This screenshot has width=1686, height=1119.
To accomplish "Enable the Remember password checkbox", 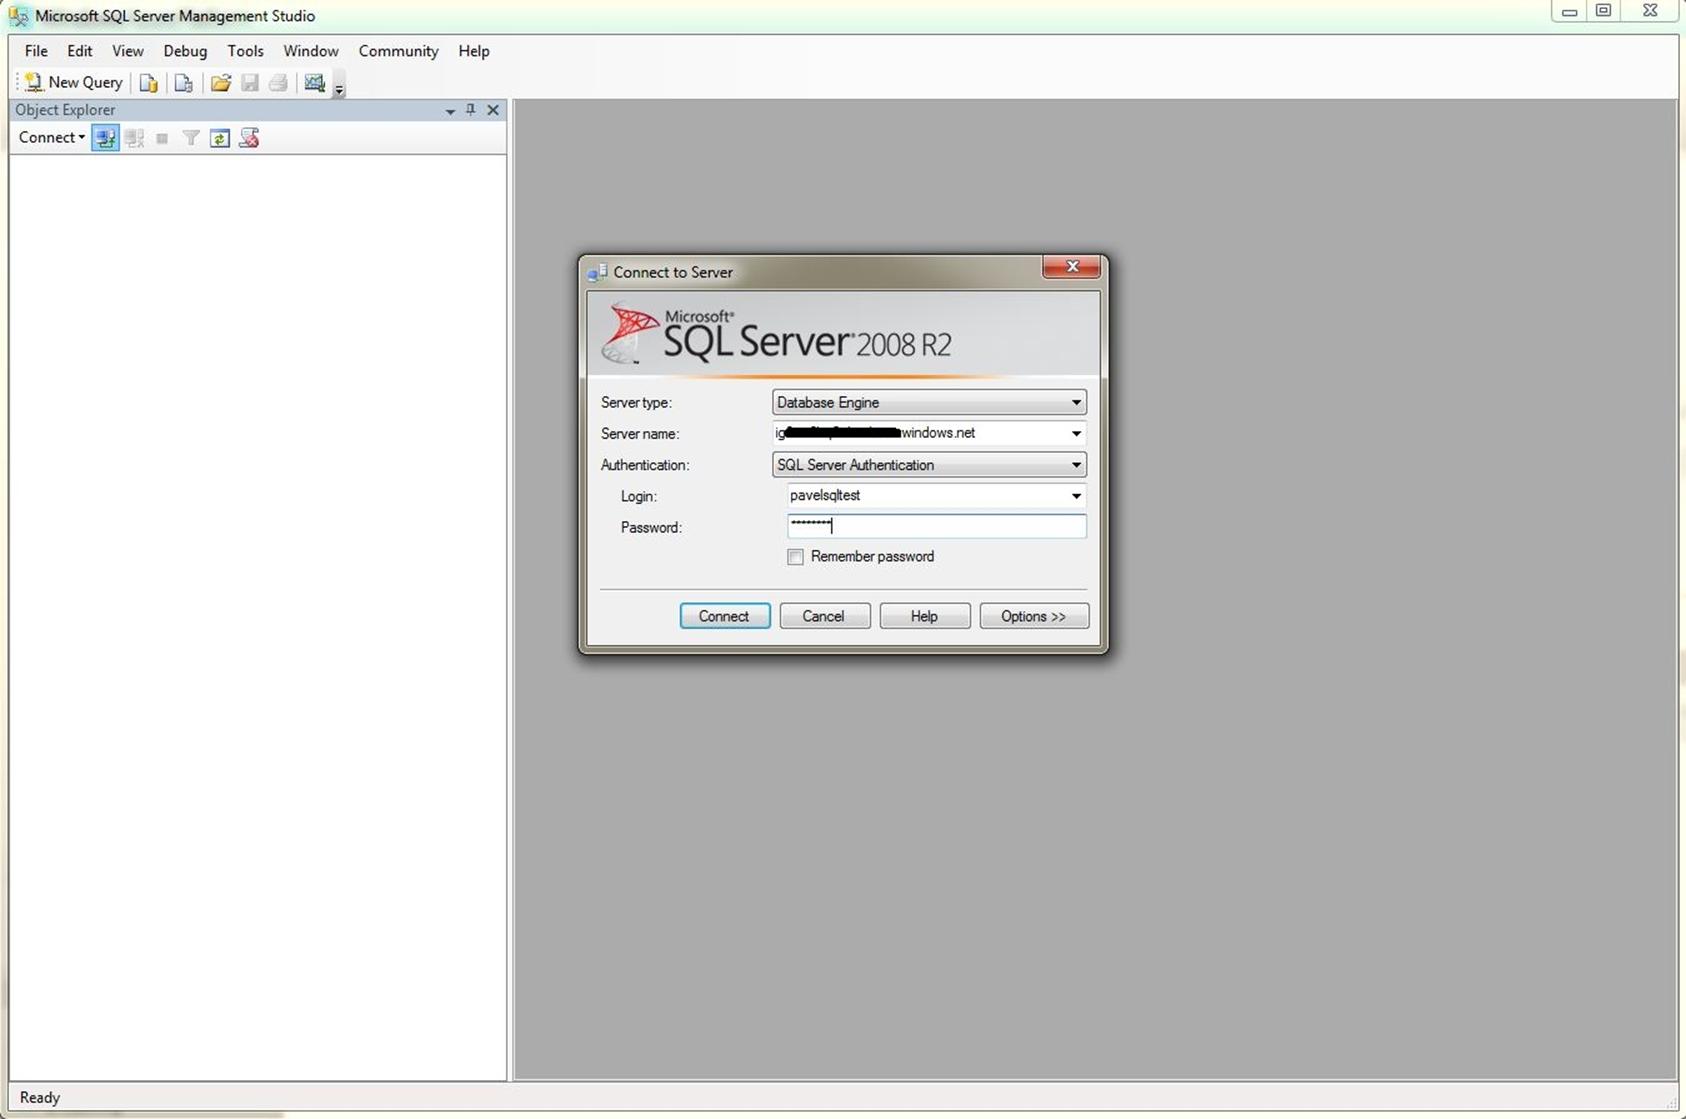I will click(795, 557).
